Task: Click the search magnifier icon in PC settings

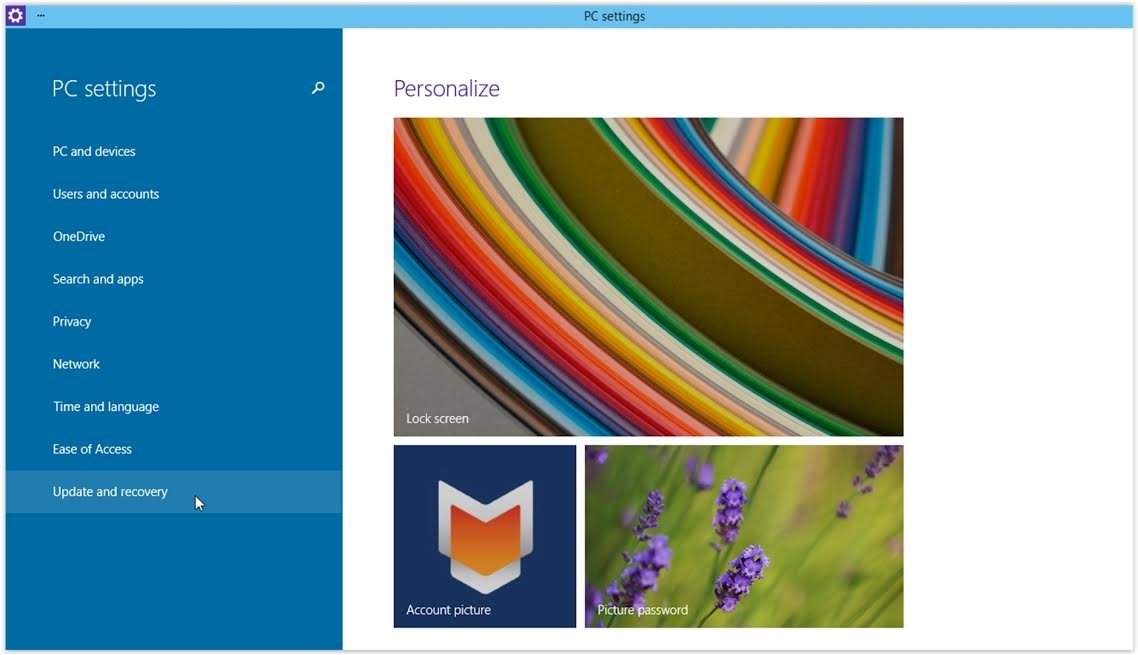Action: pyautogui.click(x=318, y=88)
